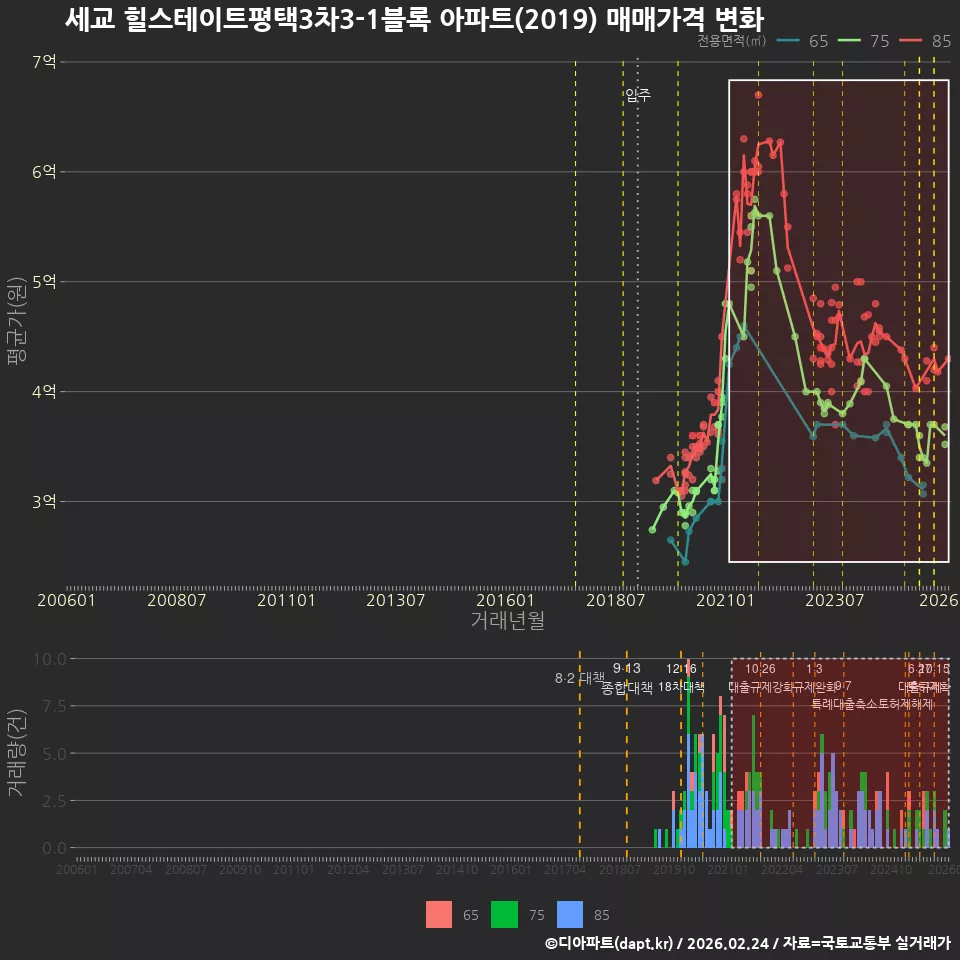Viewport: 960px width, 960px height.
Task: Click the 2.5 label on volume chart
Action: tap(54, 801)
